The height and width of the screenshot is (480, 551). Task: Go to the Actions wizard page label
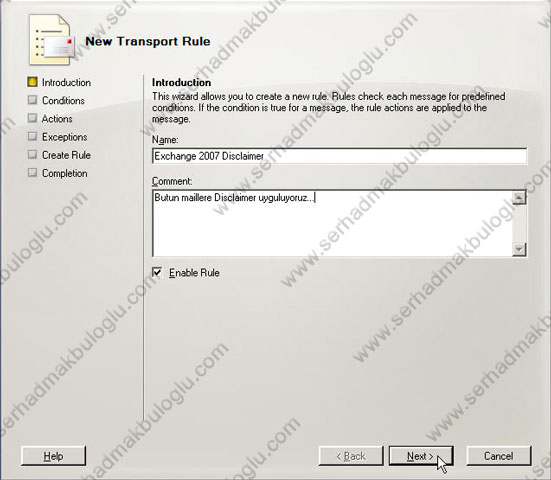click(x=57, y=119)
